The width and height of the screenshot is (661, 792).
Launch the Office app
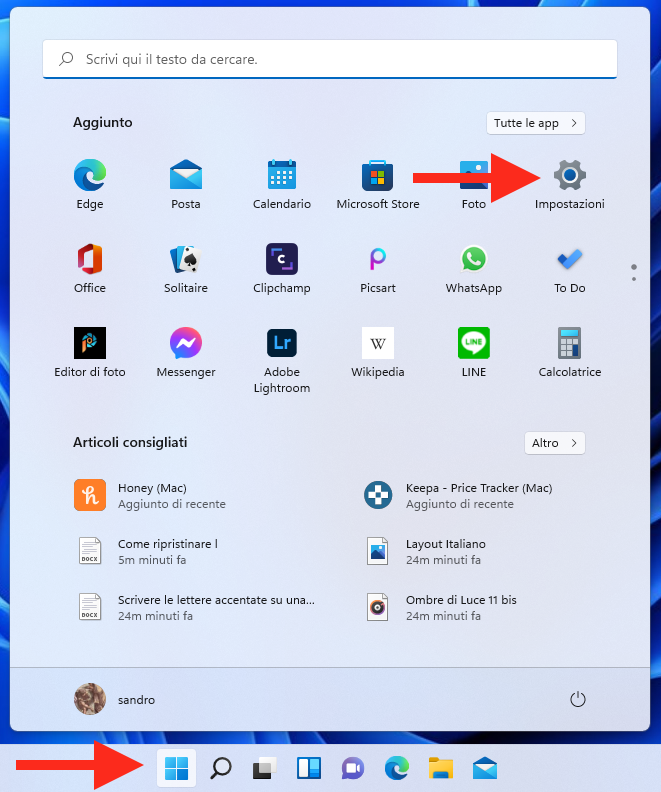pyautogui.click(x=90, y=268)
